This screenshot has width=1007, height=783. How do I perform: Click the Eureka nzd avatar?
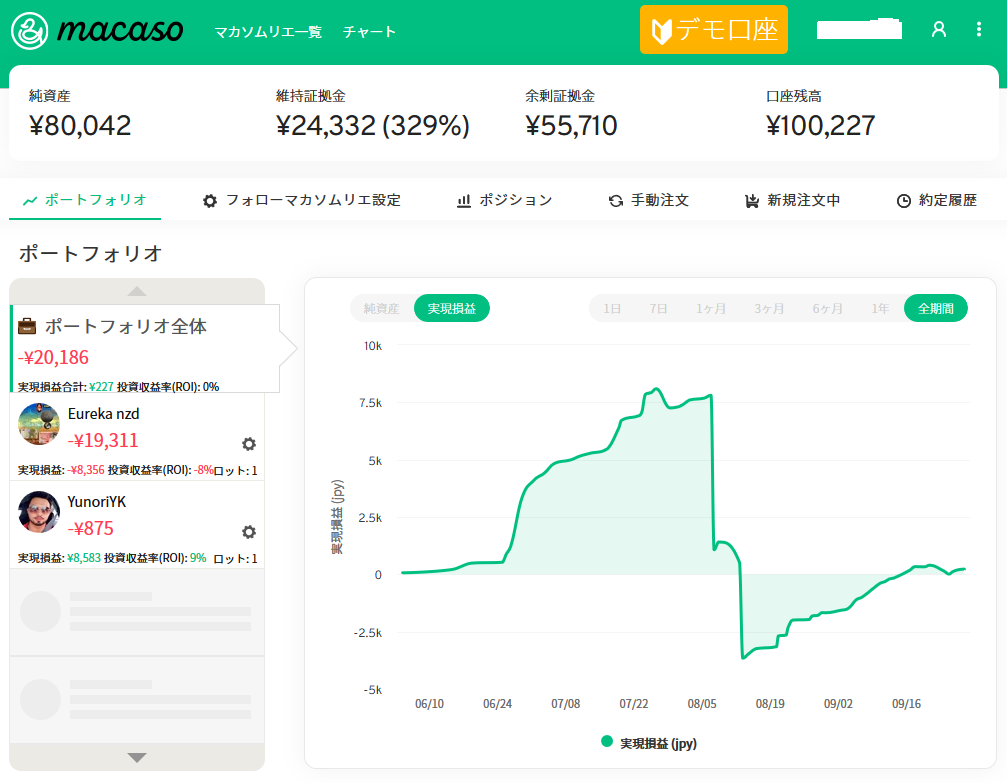tap(39, 425)
